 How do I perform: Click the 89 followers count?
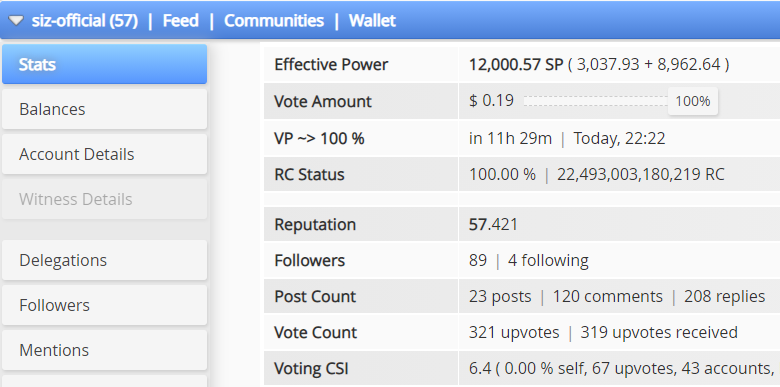478,260
